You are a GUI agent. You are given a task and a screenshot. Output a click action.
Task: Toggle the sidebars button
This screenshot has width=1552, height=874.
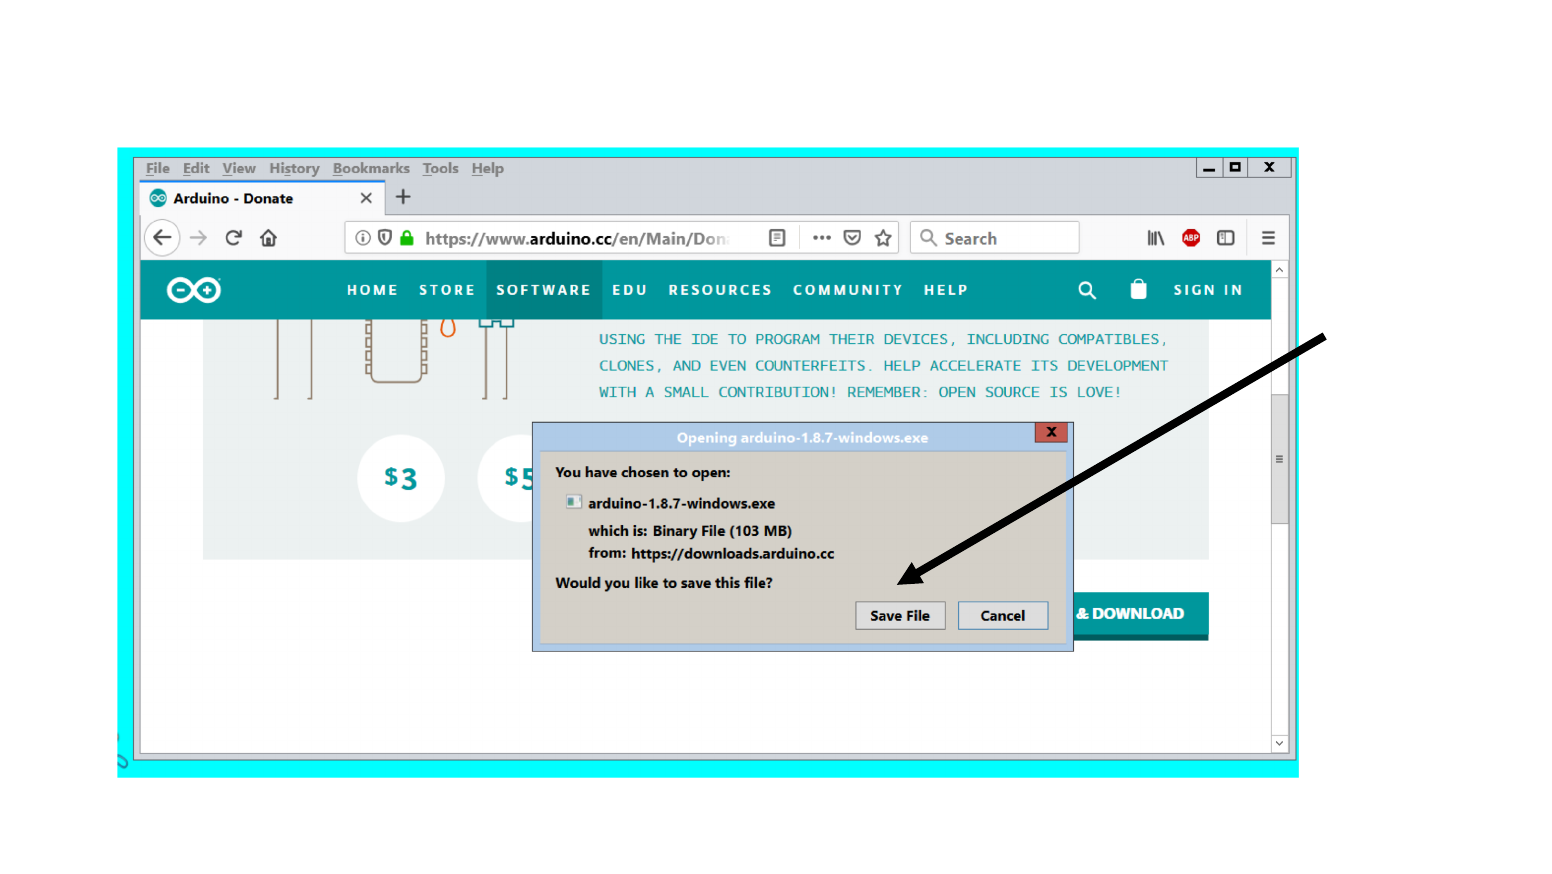pyautogui.click(x=1226, y=238)
